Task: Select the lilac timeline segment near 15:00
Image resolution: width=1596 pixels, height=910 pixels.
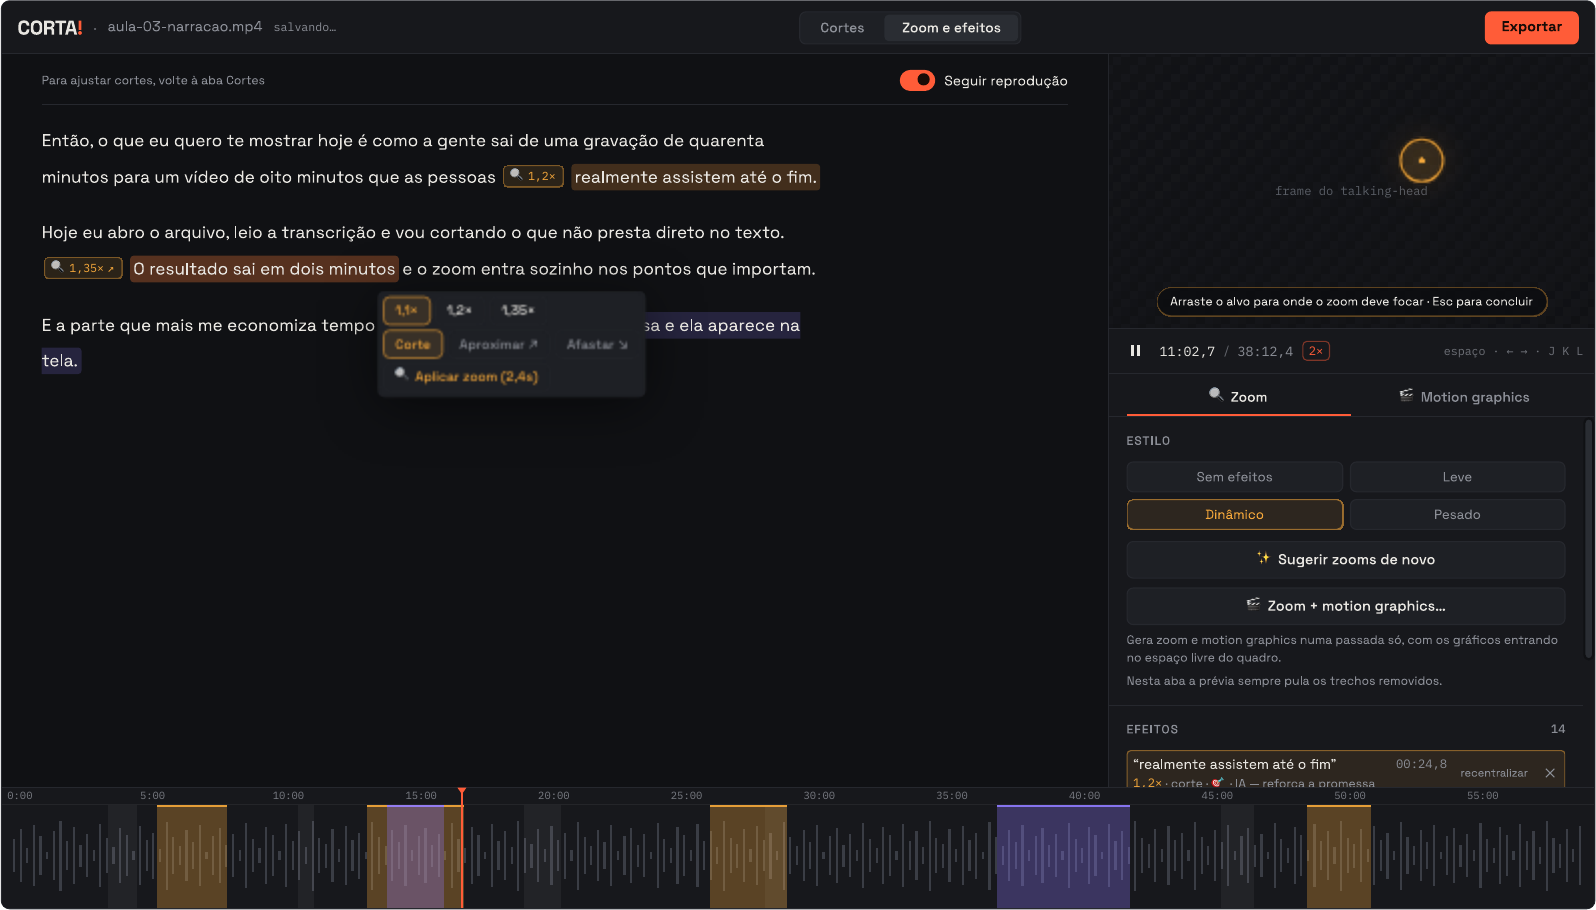Action: tap(415, 856)
